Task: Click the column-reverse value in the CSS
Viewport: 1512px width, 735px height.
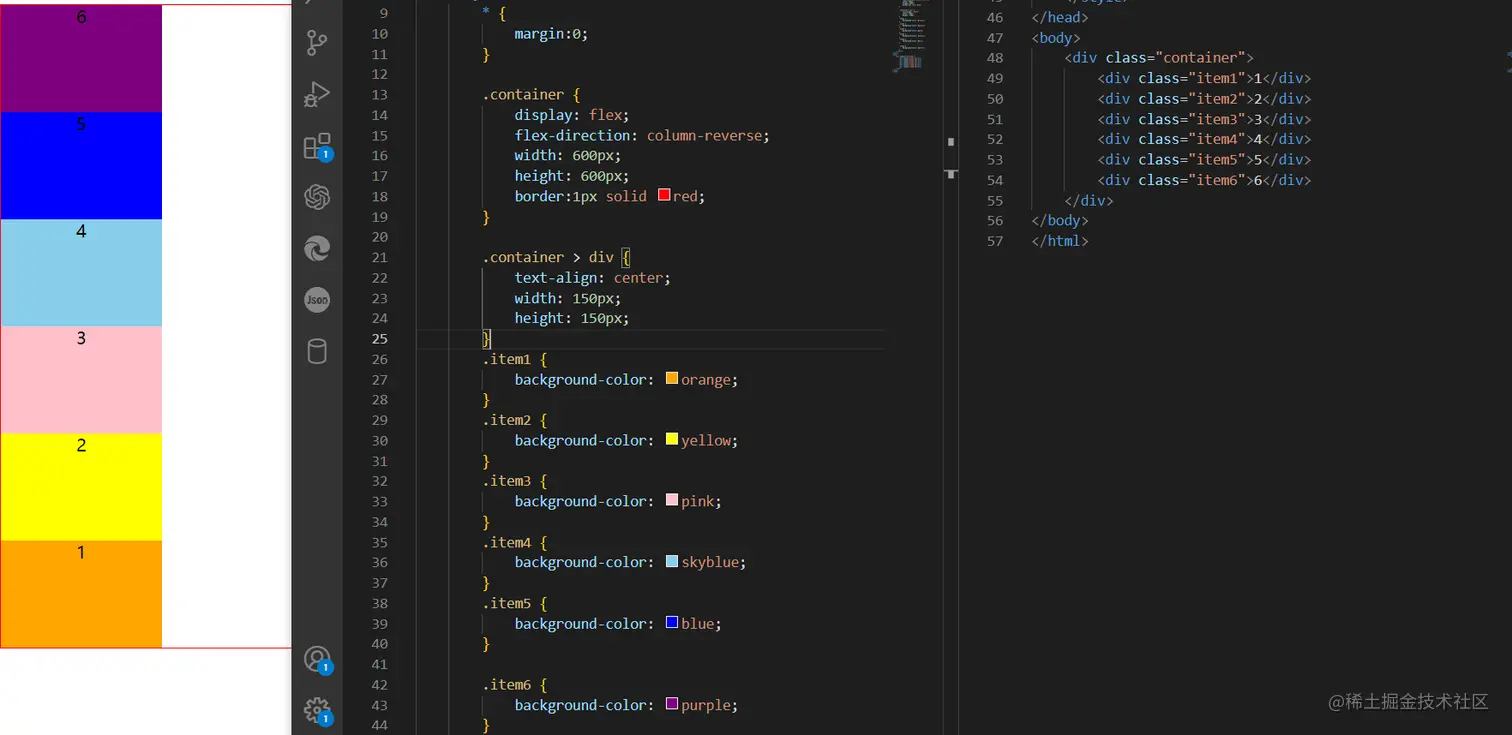Action: click(707, 135)
